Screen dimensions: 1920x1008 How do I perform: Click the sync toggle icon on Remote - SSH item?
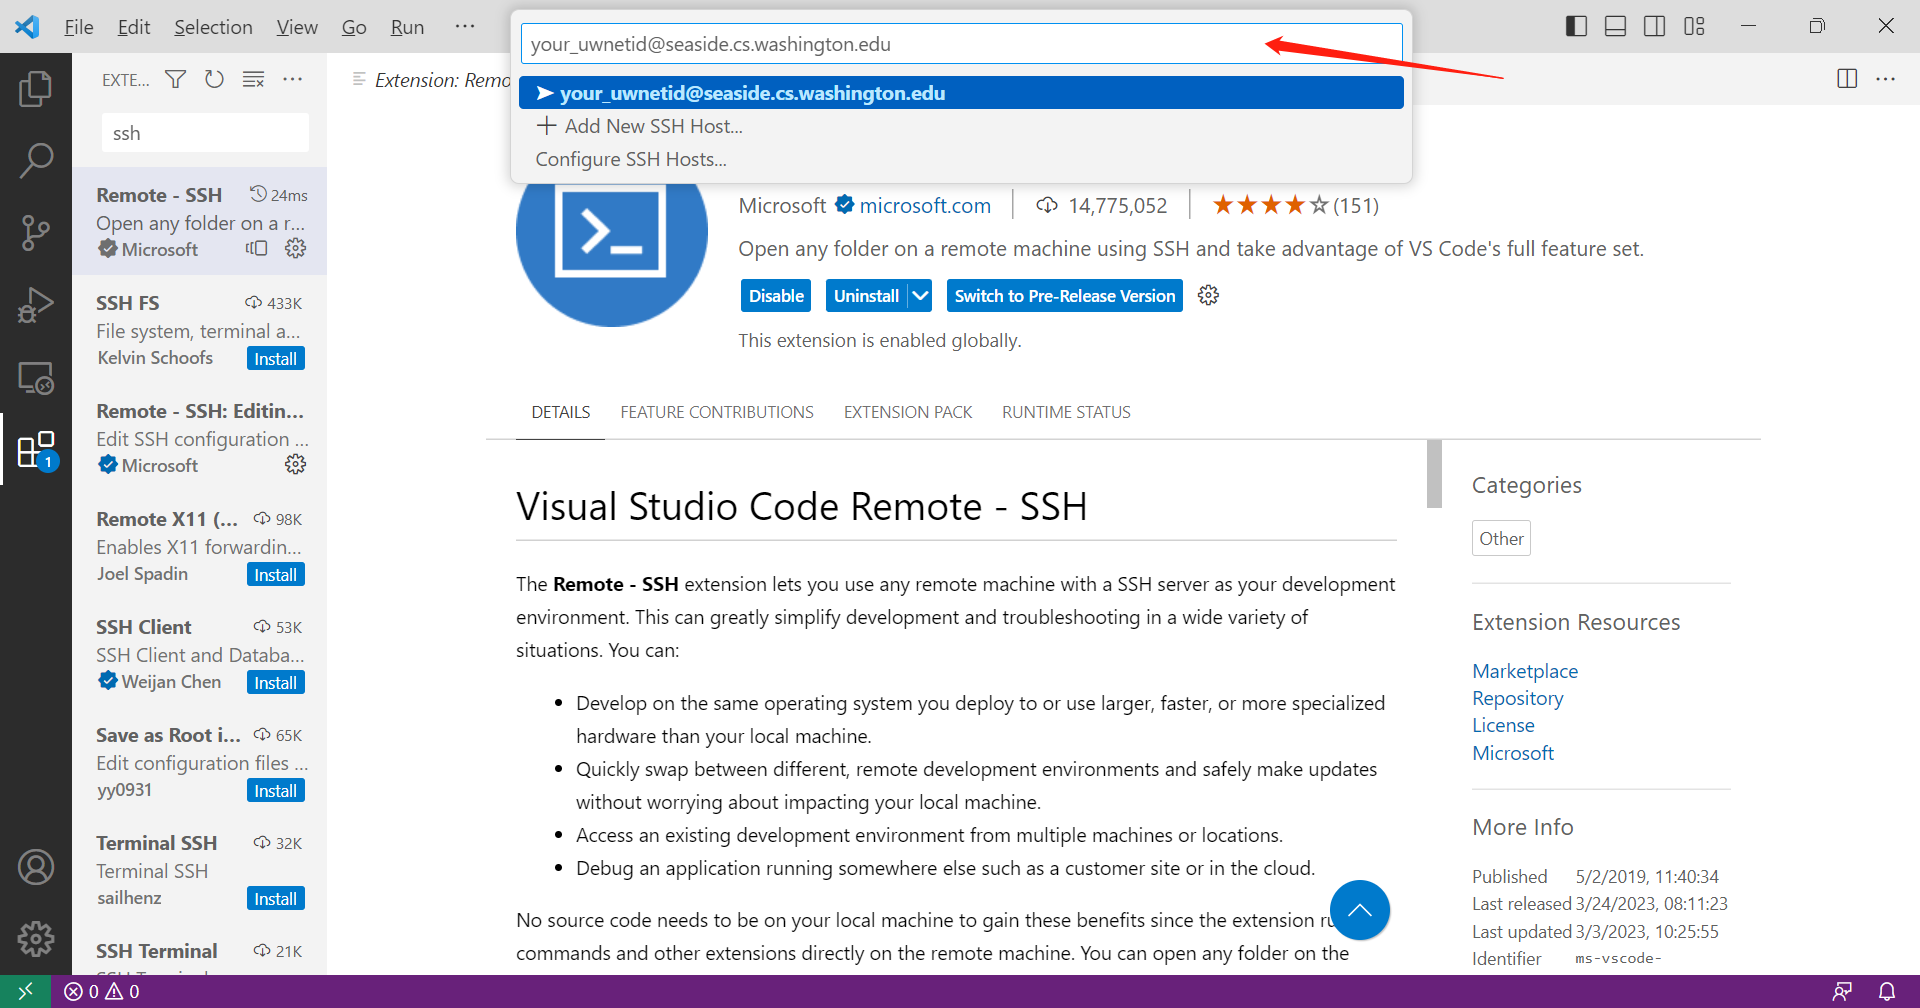(x=257, y=248)
